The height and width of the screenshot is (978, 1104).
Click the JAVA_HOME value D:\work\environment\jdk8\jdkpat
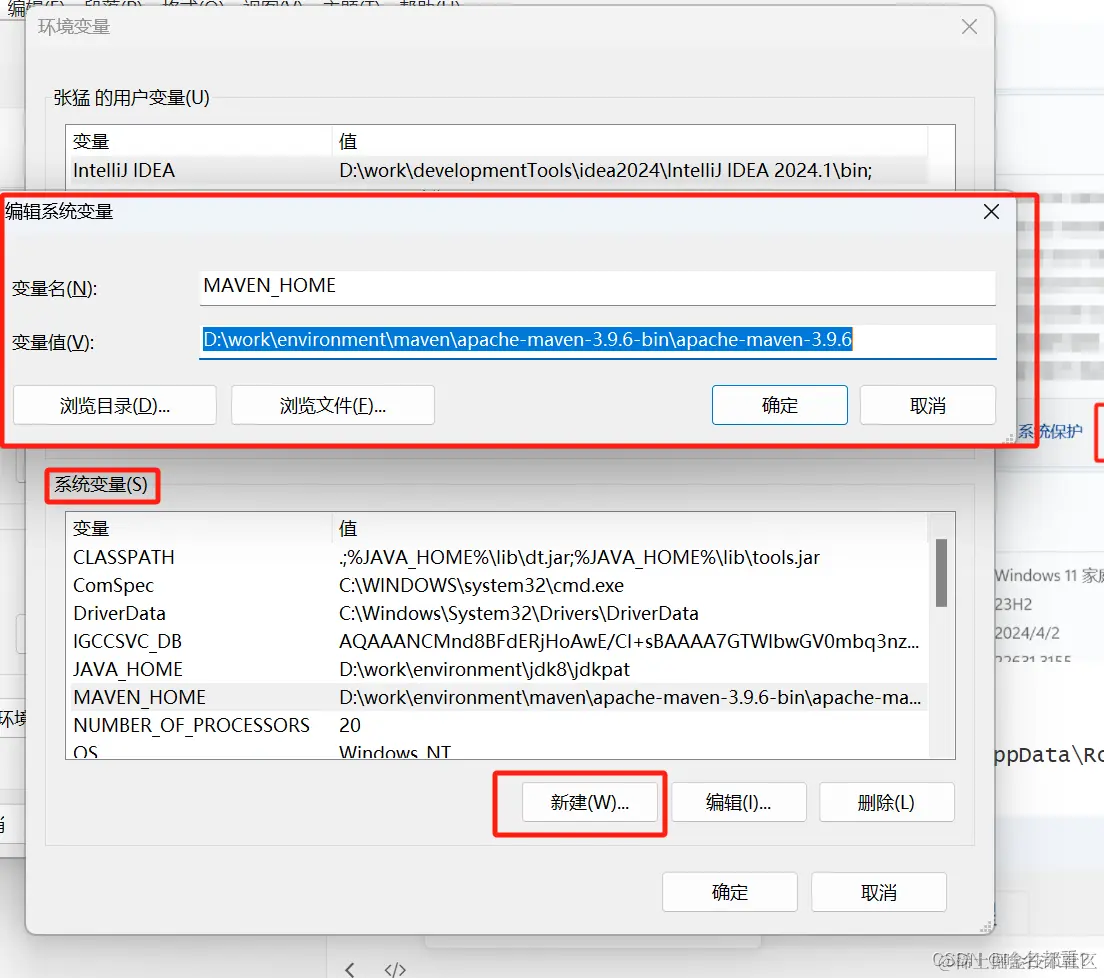pyautogui.click(x=484, y=669)
